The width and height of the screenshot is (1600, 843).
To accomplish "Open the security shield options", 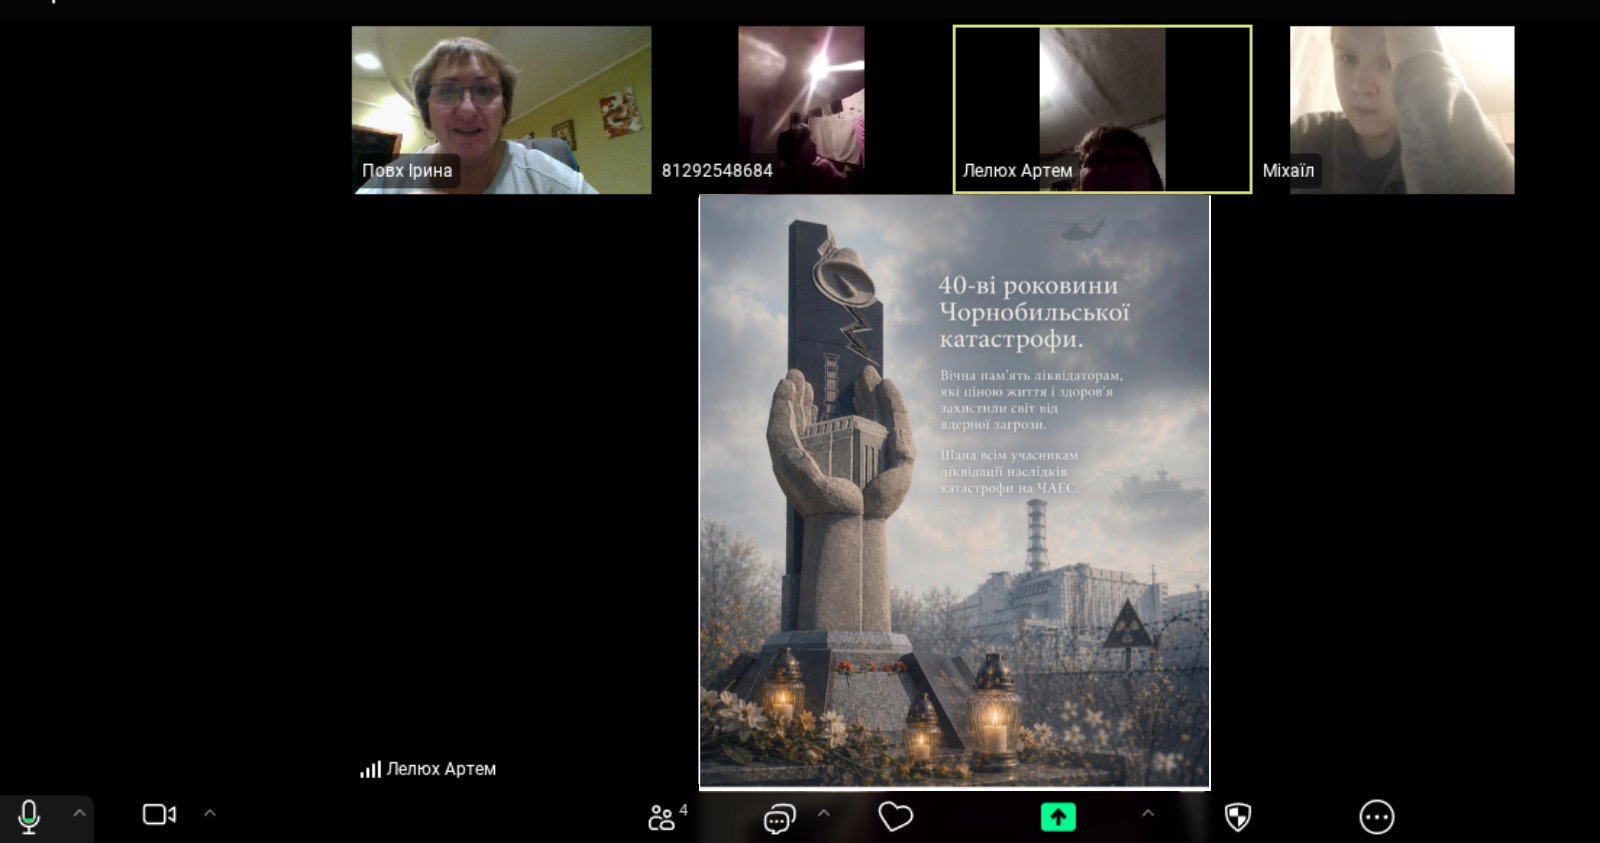I will coord(1237,817).
